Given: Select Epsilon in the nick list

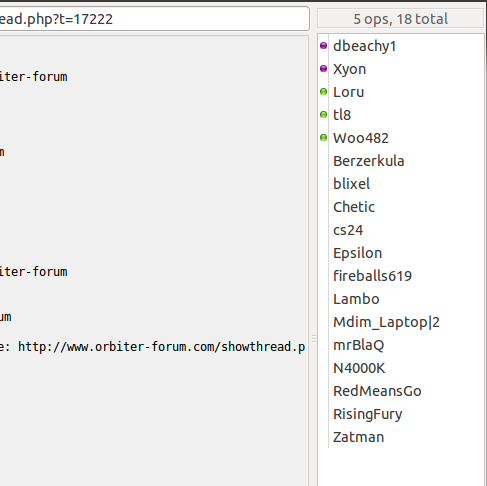Looking at the screenshot, I should tap(357, 253).
